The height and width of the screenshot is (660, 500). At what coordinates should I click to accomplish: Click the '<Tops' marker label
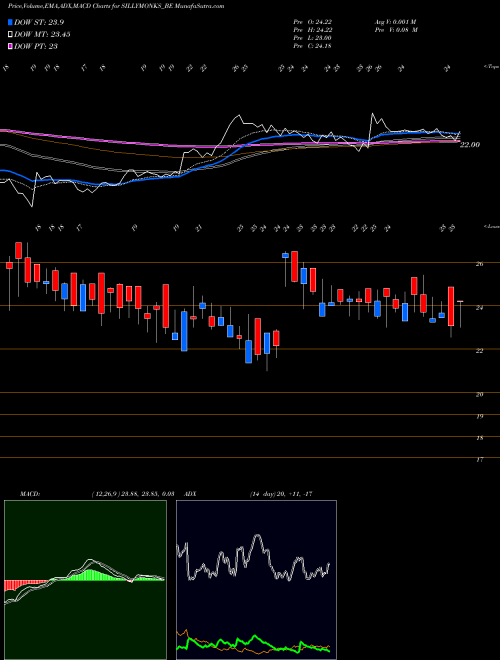click(x=491, y=67)
